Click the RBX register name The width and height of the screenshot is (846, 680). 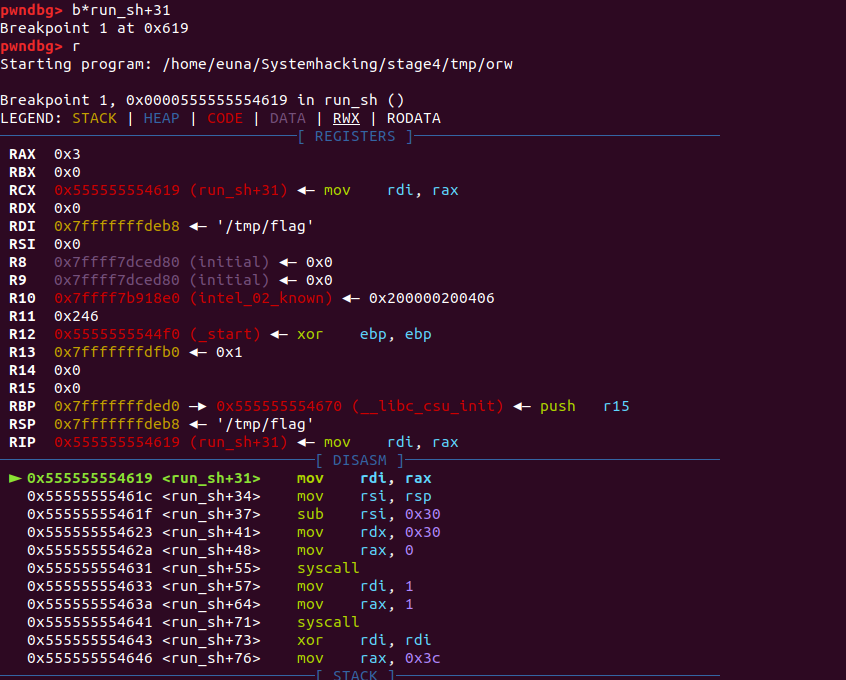point(22,172)
